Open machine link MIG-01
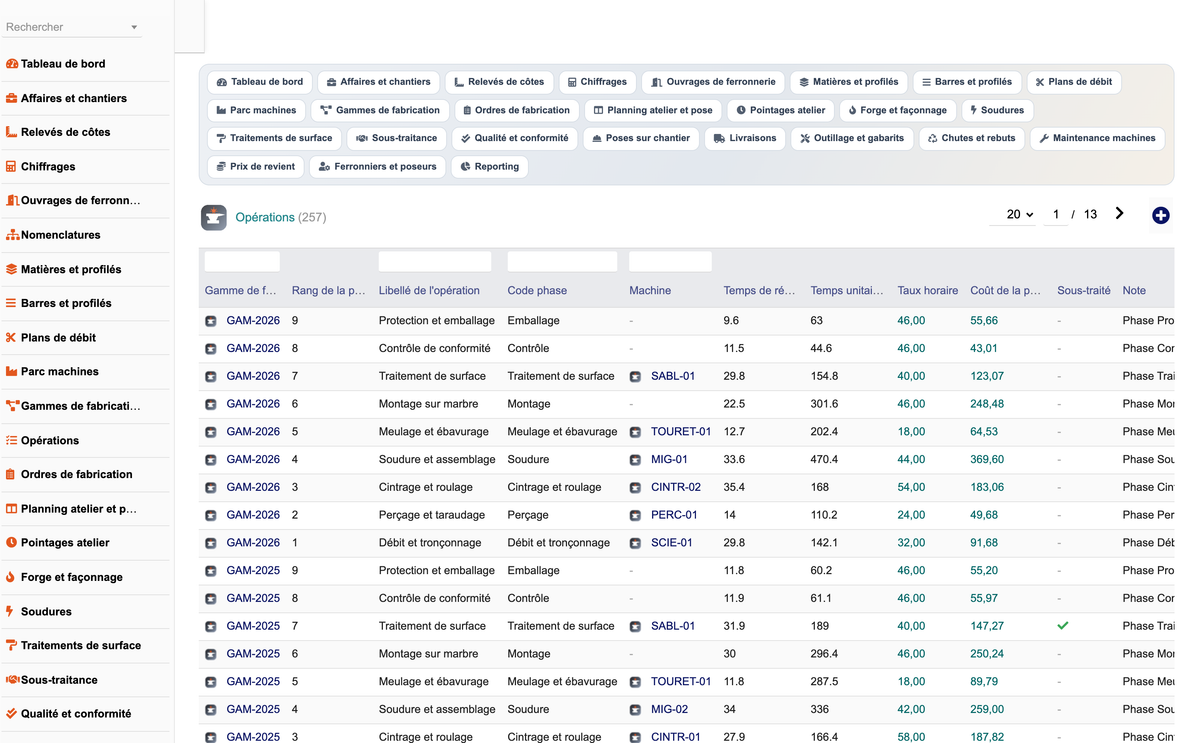This screenshot has height=743, width=1200. [669, 460]
